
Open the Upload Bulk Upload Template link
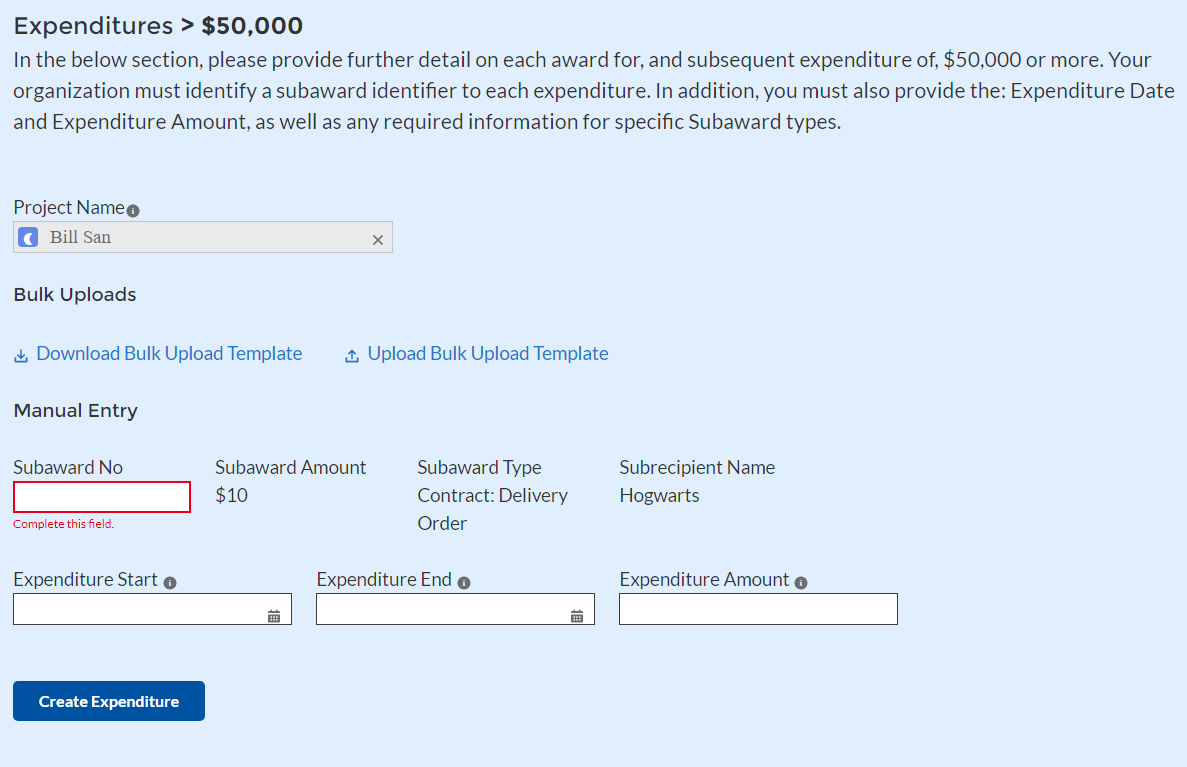pyautogui.click(x=488, y=354)
